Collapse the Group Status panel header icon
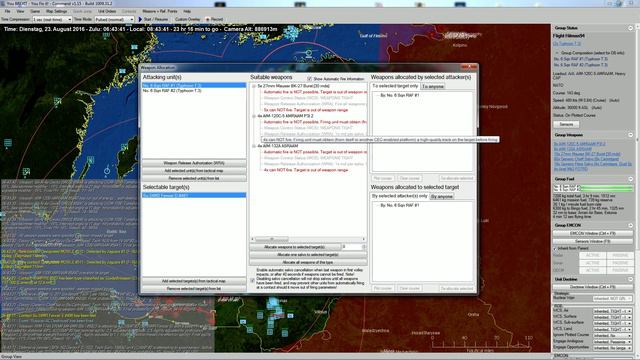This screenshot has height=360, width=640. tap(630, 28)
